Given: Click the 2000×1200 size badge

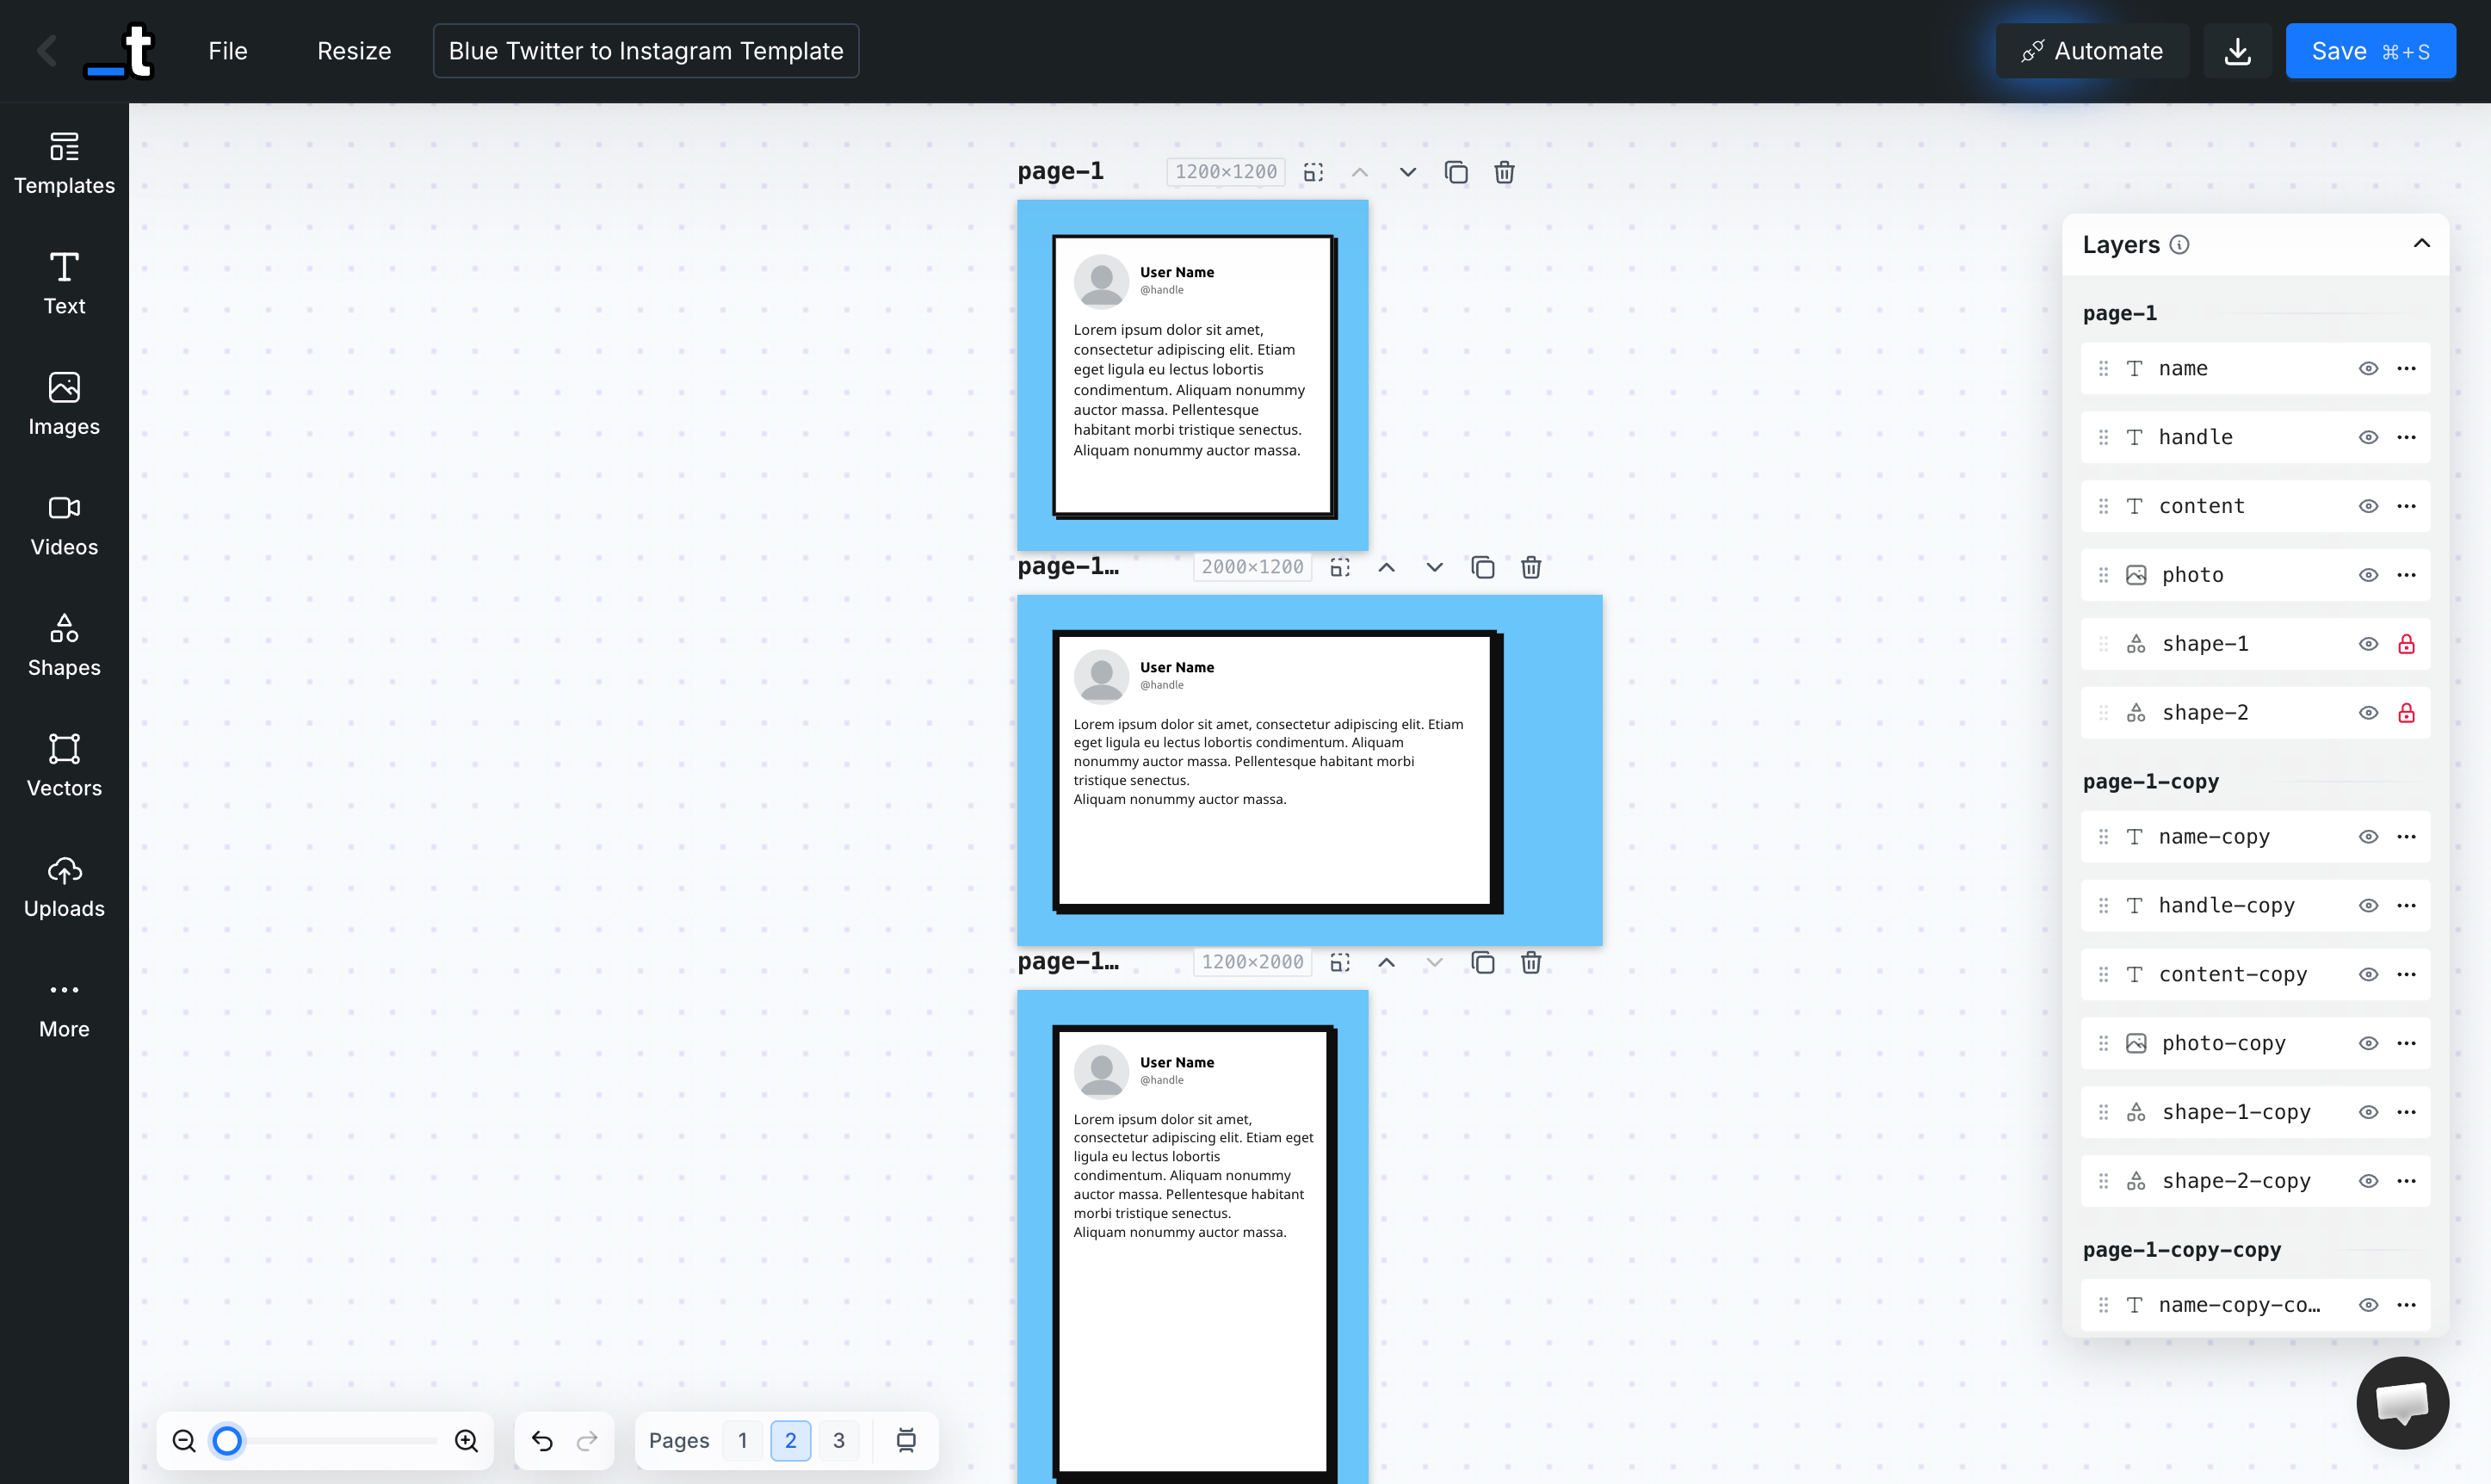Looking at the screenshot, I should point(1252,567).
